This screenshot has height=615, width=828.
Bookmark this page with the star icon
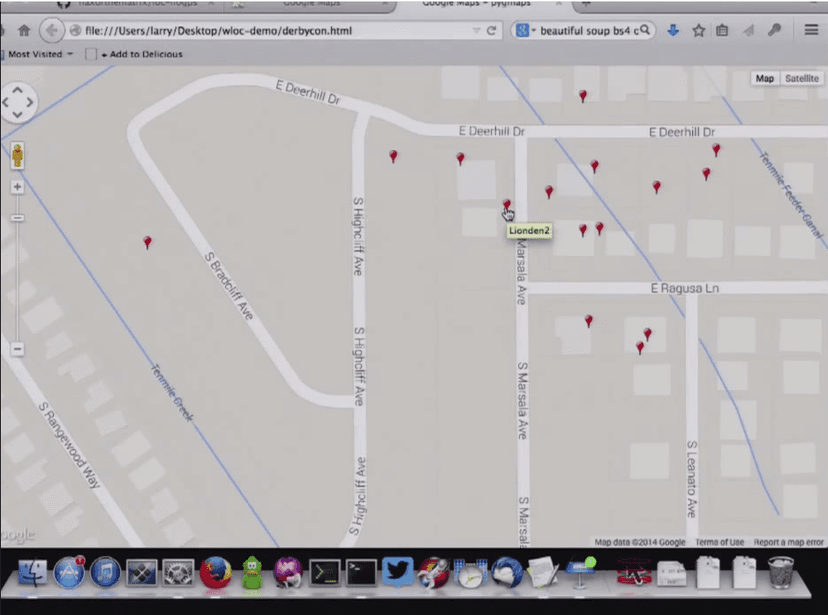pos(699,31)
